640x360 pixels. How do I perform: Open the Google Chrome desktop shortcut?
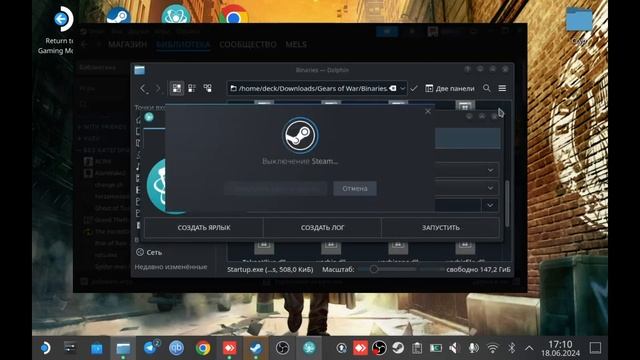click(x=233, y=15)
